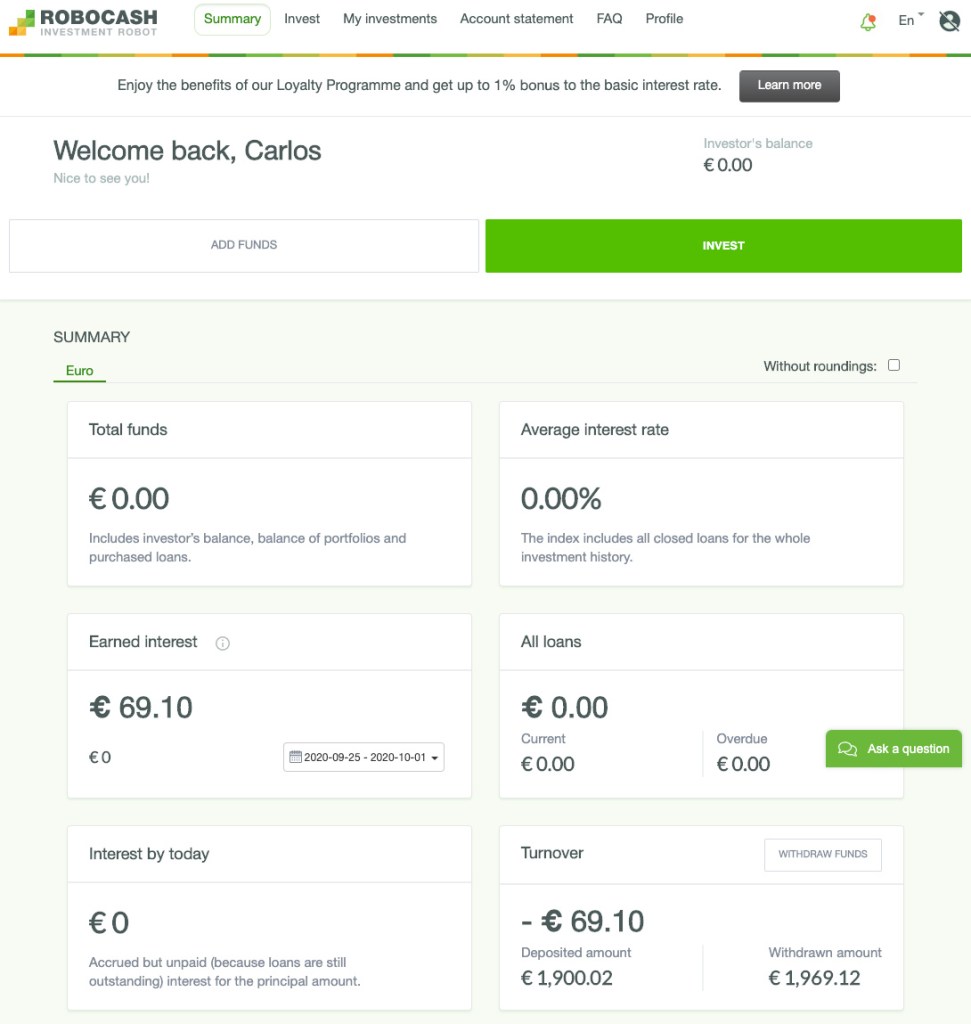Go to Account statement
The image size is (971, 1024).
515,19
